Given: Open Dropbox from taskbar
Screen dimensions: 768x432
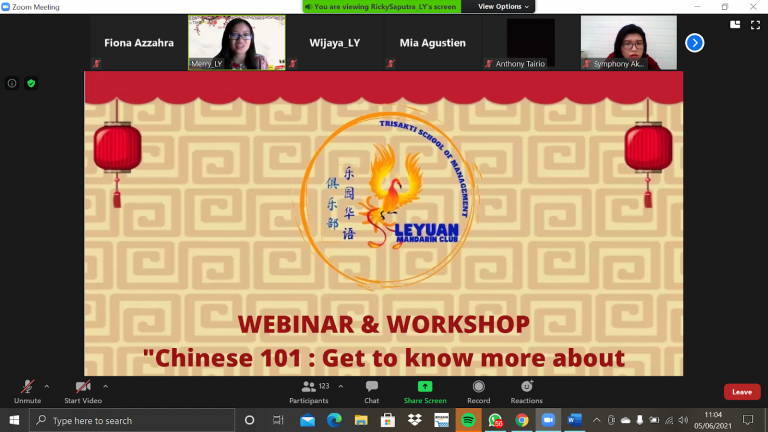Looking at the screenshot, I should [x=415, y=420].
